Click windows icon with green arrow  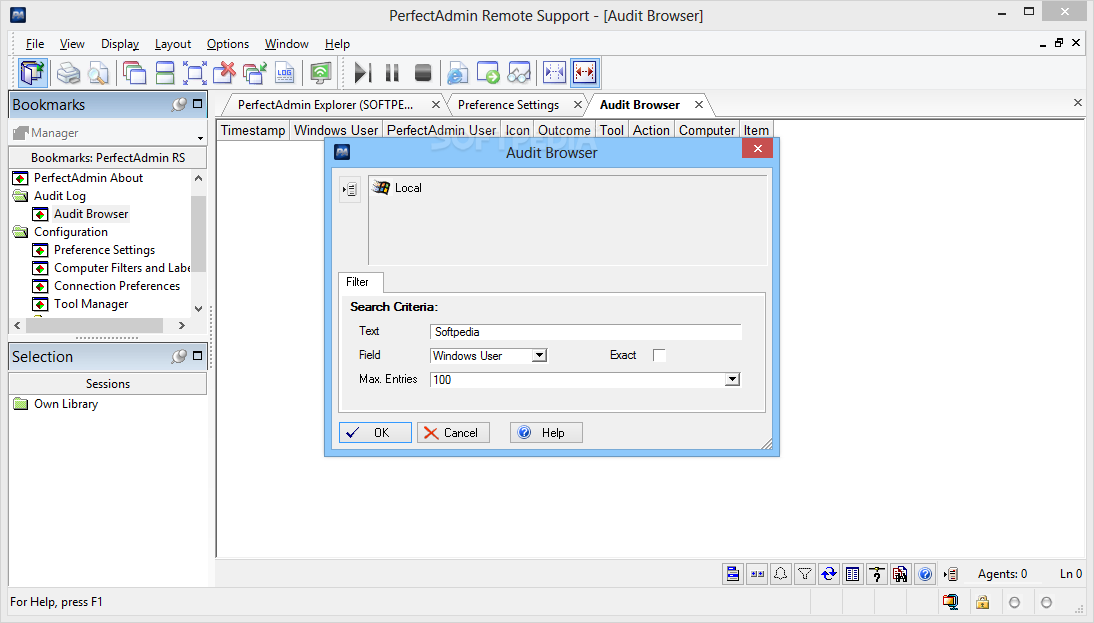255,73
